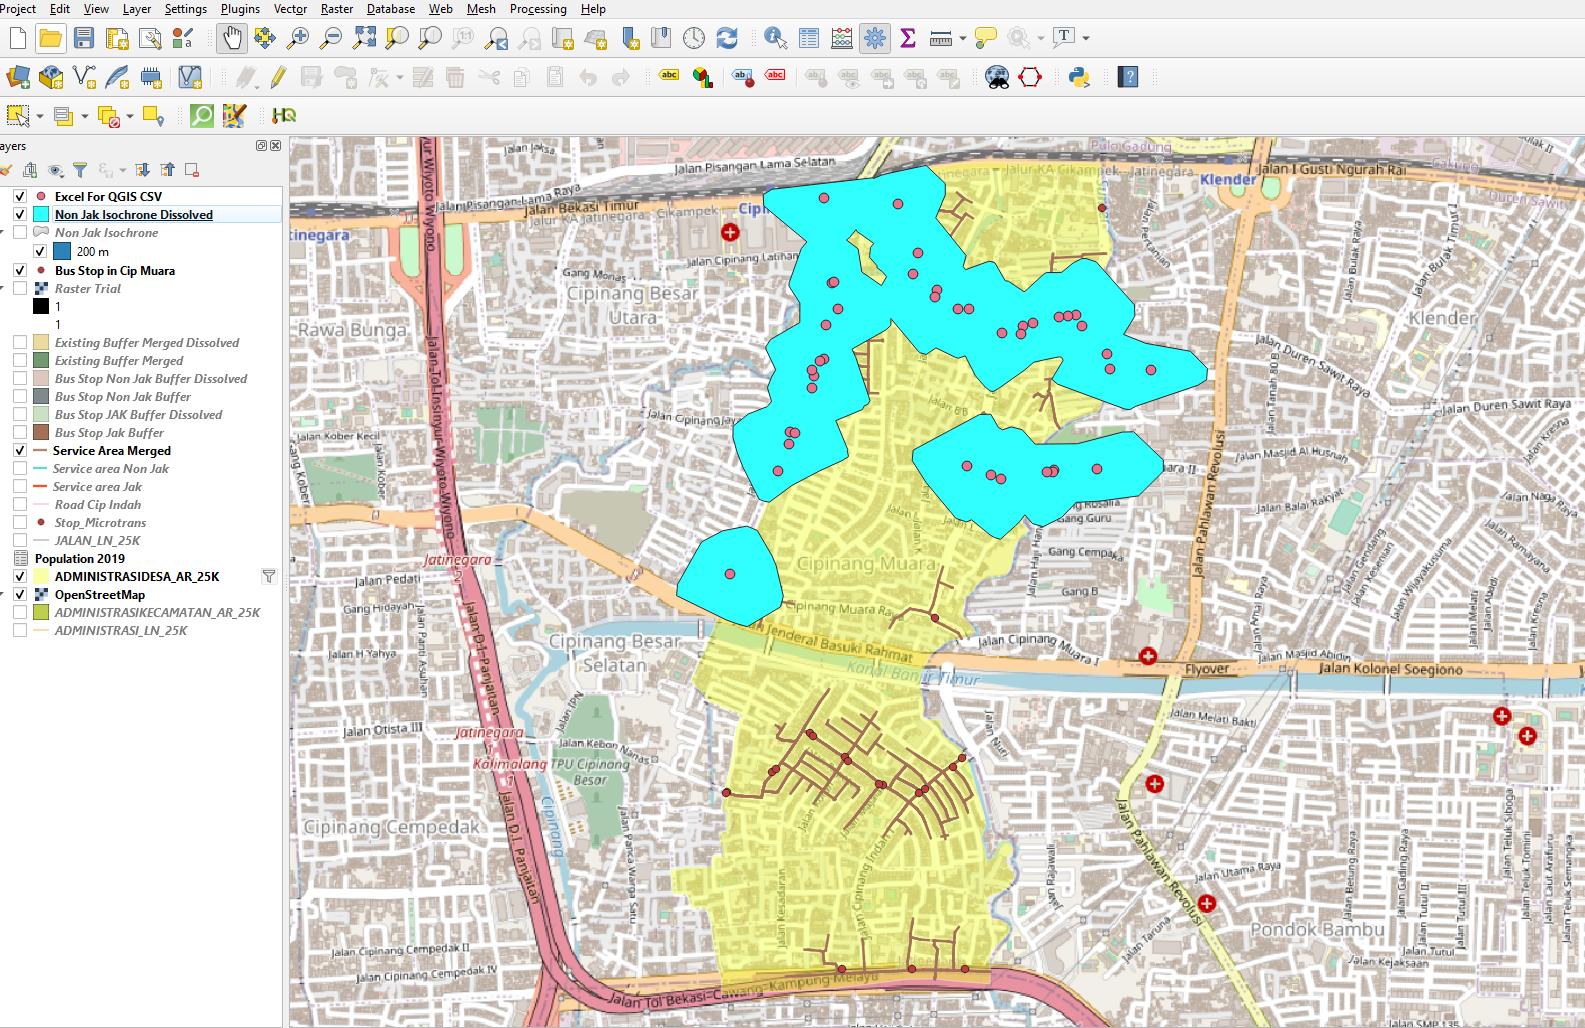Screen dimensions: 1585x1028
Task: Click the Zoom In magnifier tool
Action: tap(298, 39)
